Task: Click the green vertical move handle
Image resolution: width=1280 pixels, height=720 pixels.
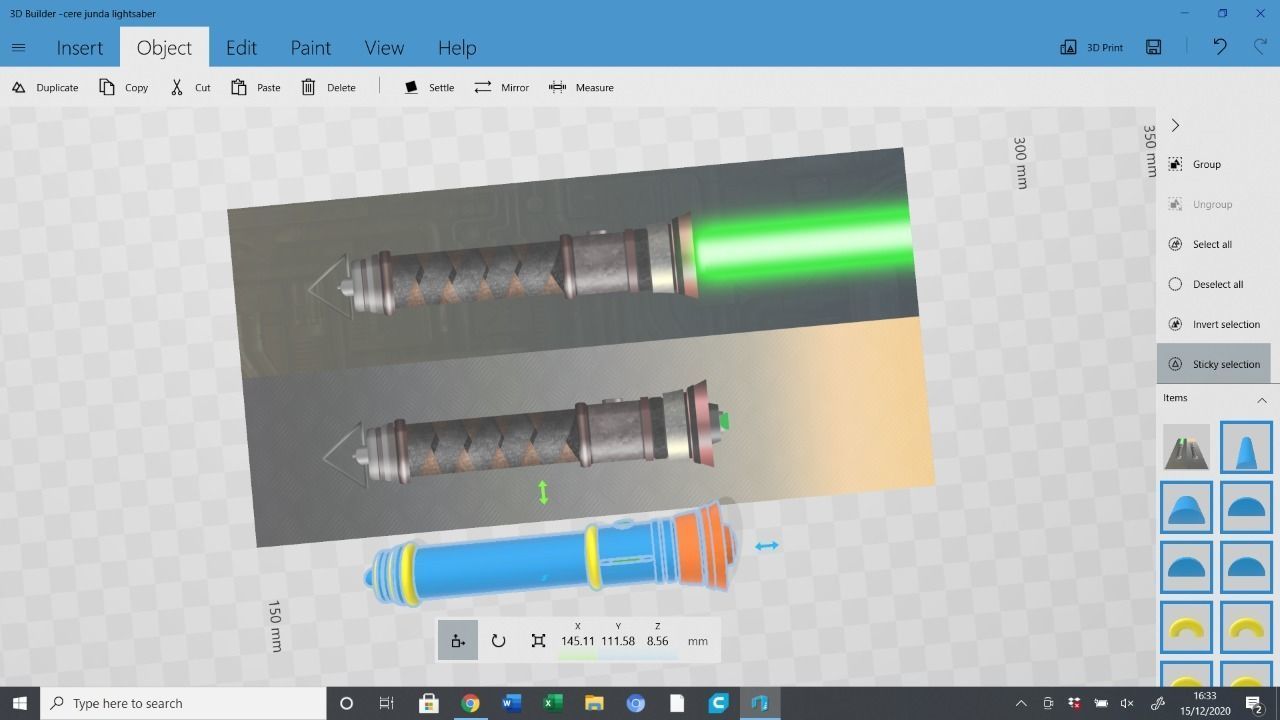Action: [543, 492]
